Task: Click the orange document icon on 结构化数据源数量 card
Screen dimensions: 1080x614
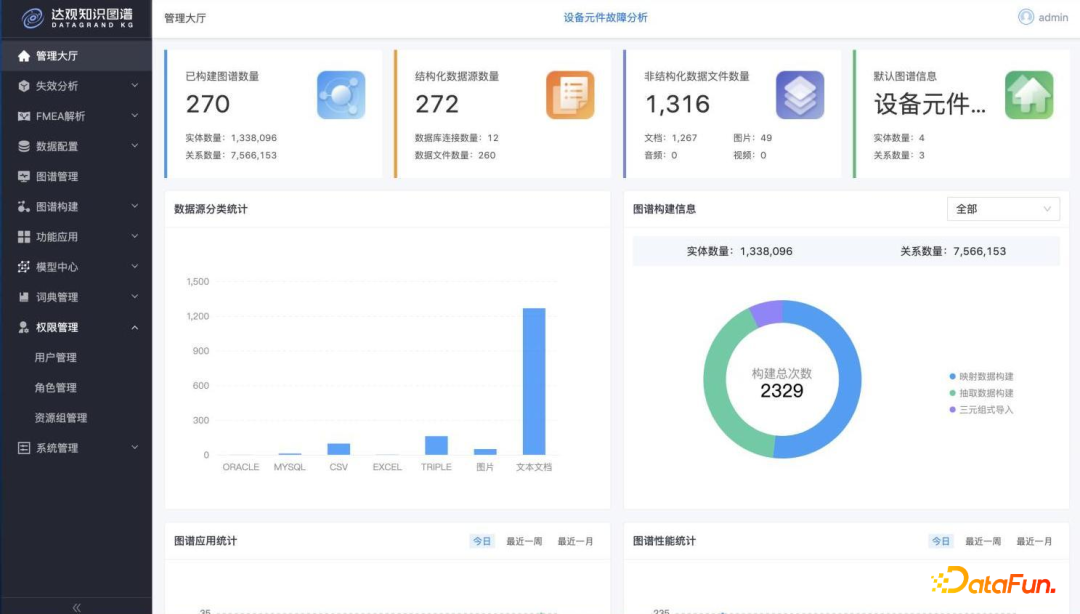Action: [570, 95]
